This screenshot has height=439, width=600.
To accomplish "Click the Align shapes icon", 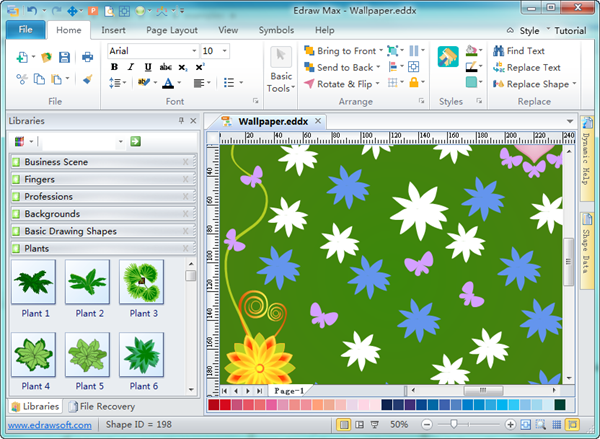I will (393, 67).
